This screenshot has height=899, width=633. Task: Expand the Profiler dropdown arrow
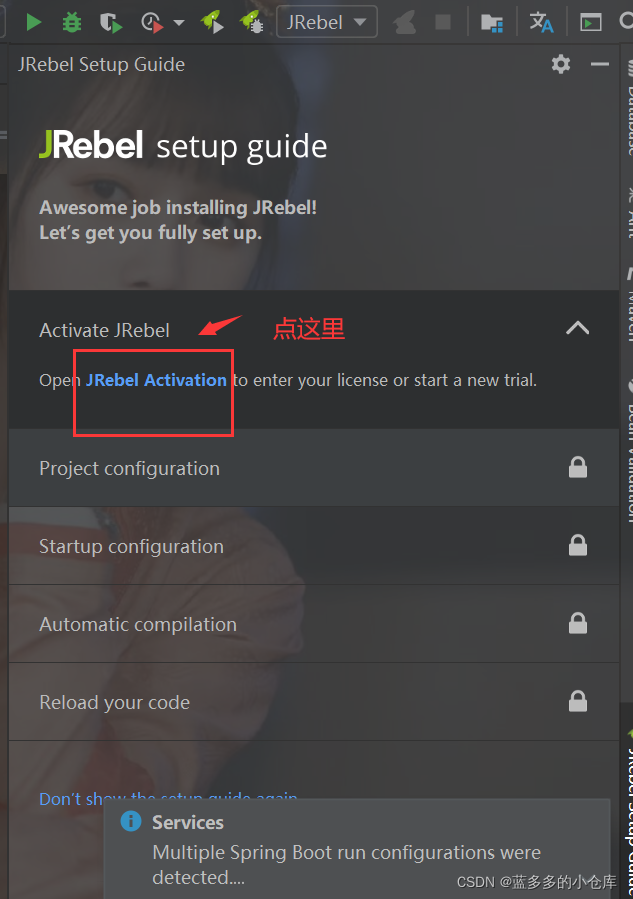click(179, 22)
